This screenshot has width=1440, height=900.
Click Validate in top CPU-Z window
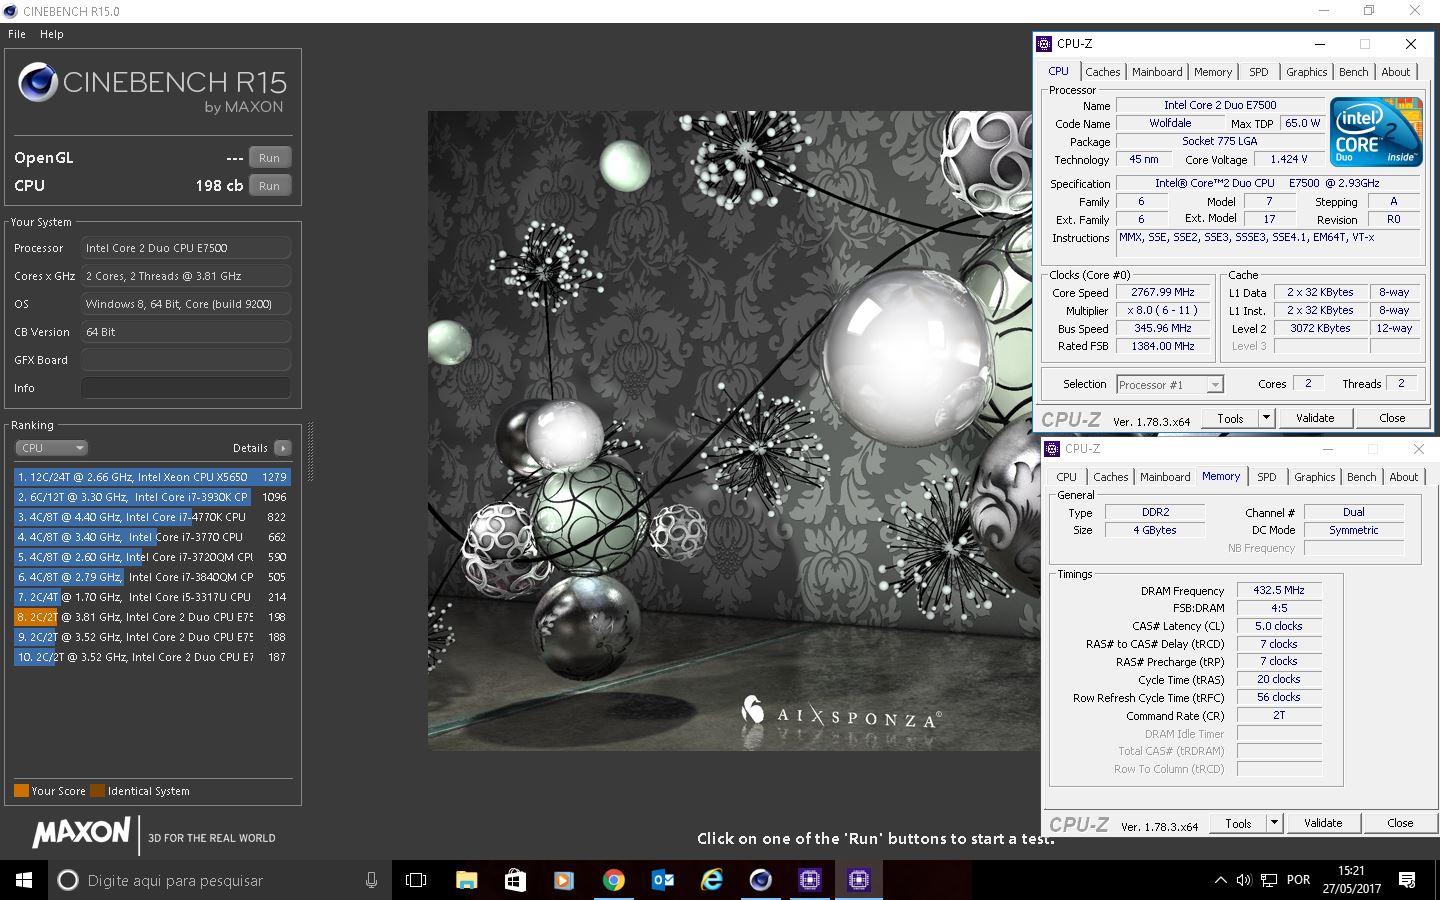1315,418
